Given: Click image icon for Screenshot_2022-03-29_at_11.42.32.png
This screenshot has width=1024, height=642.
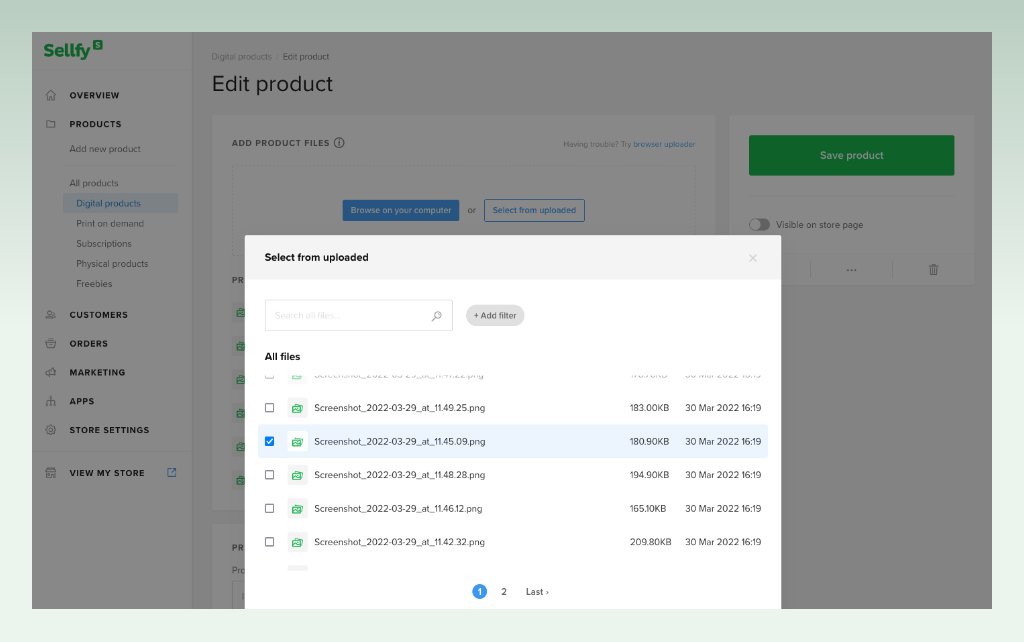Looking at the screenshot, I should pos(297,542).
